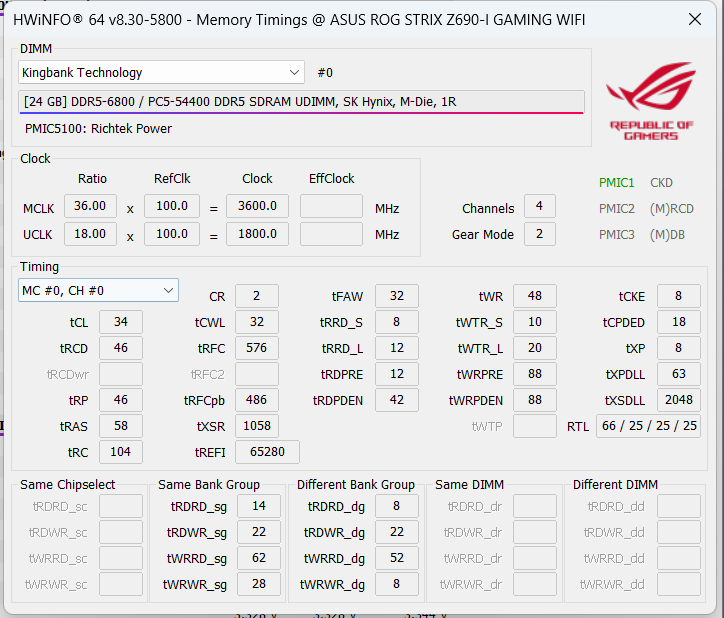Click the empty tRDRD_sc value field
This screenshot has width=724, height=618.
(x=121, y=506)
